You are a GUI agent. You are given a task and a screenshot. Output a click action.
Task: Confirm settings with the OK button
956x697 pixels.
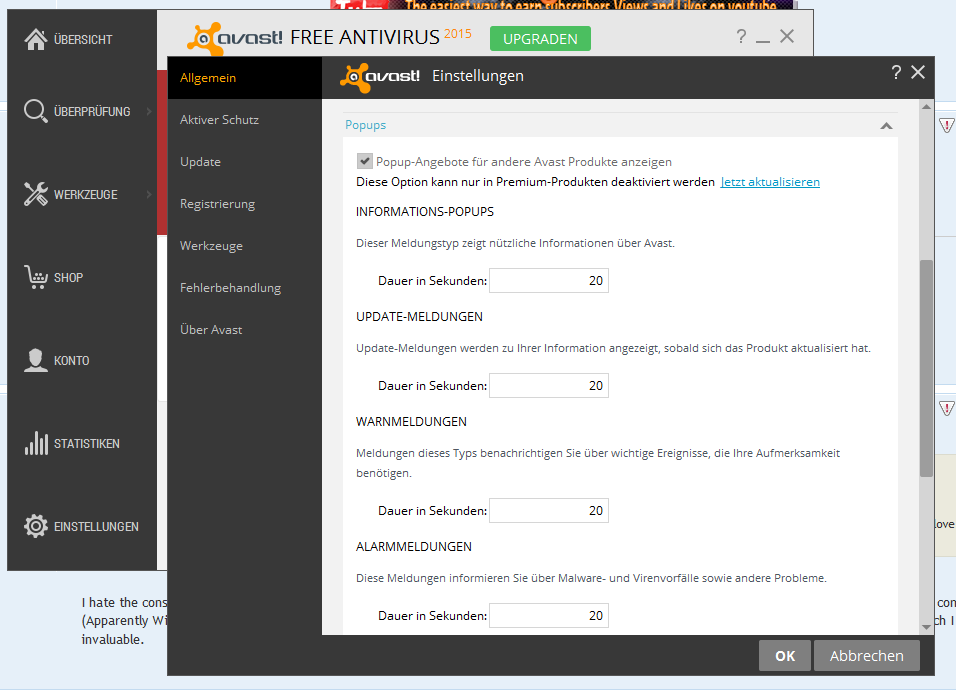tap(785, 656)
